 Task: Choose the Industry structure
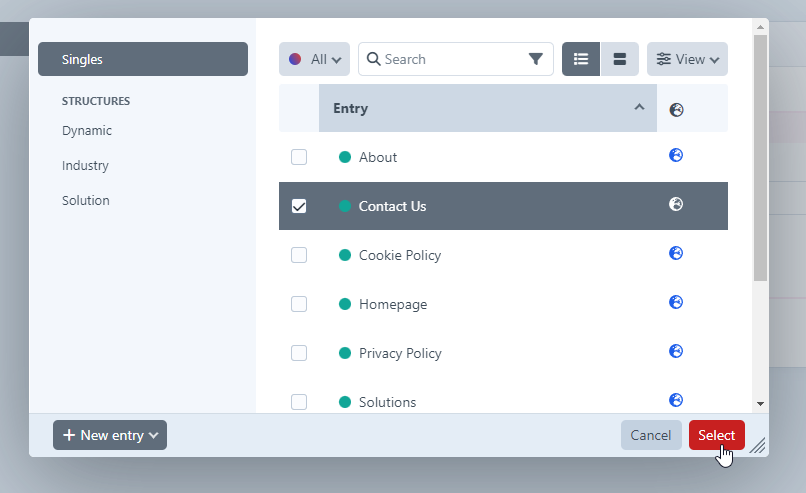[85, 166]
